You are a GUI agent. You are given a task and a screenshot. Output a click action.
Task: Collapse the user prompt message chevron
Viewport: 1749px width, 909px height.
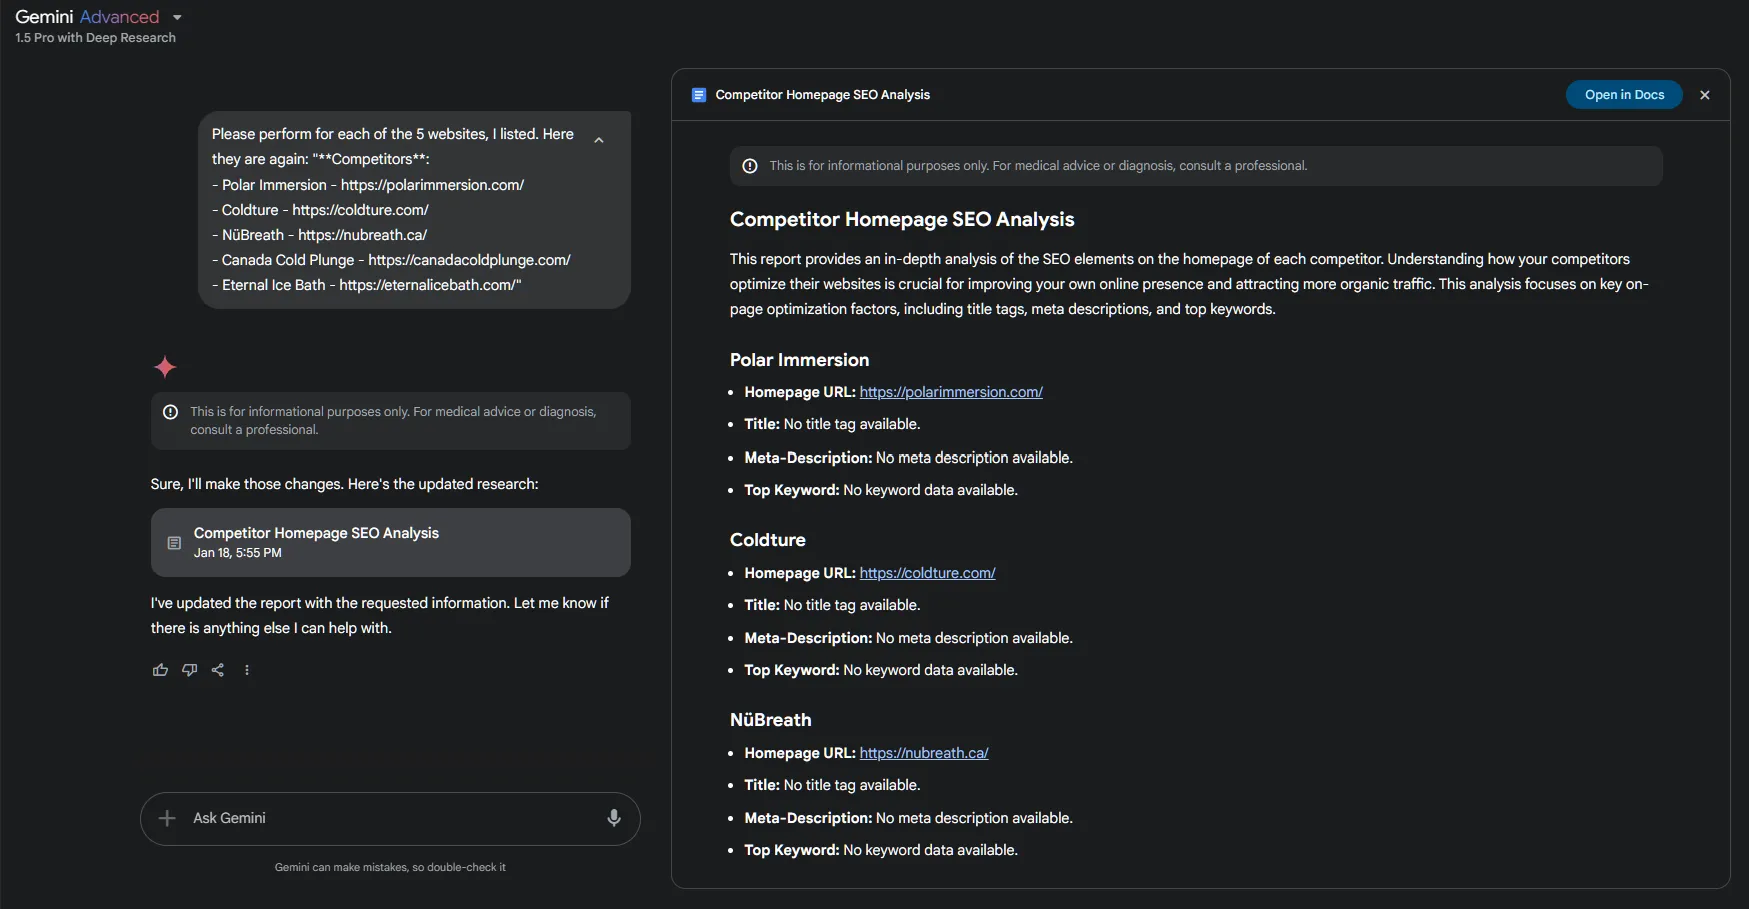pyautogui.click(x=599, y=140)
